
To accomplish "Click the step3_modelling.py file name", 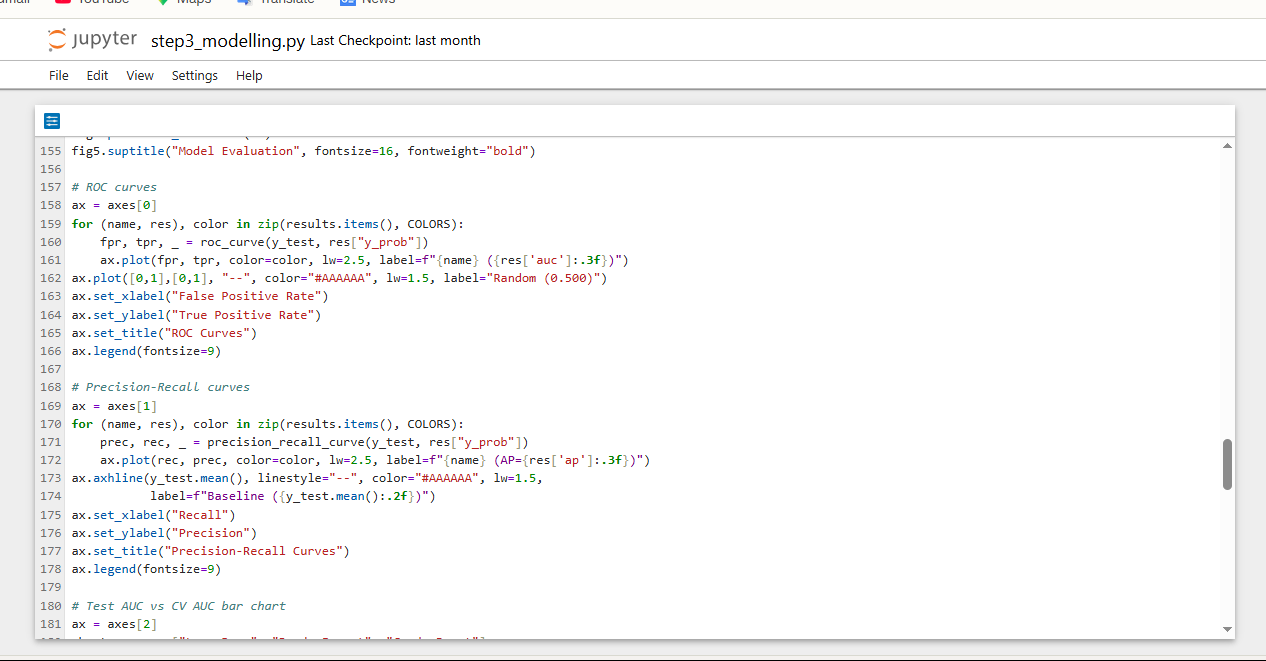I will click(x=228, y=41).
